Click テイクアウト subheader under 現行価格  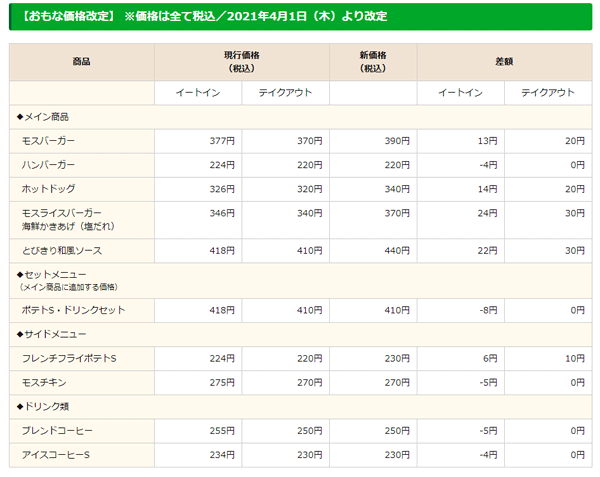[x=285, y=93]
